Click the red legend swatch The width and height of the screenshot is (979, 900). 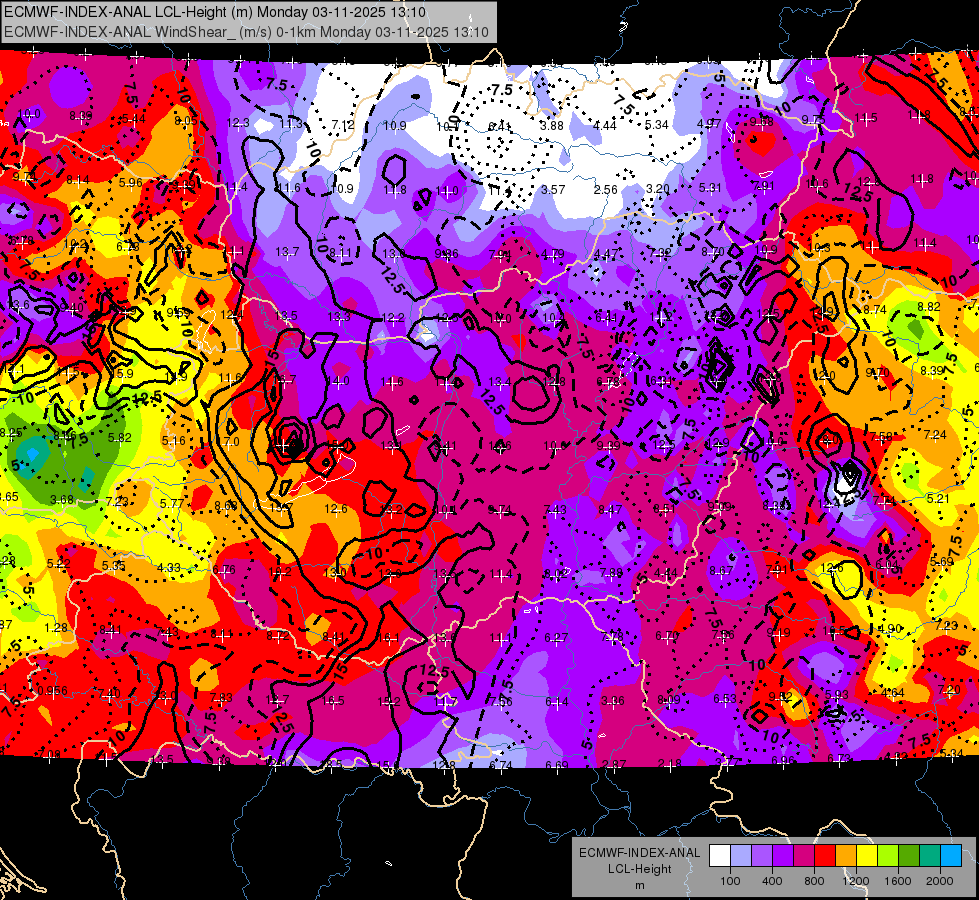pyautogui.click(x=825, y=856)
